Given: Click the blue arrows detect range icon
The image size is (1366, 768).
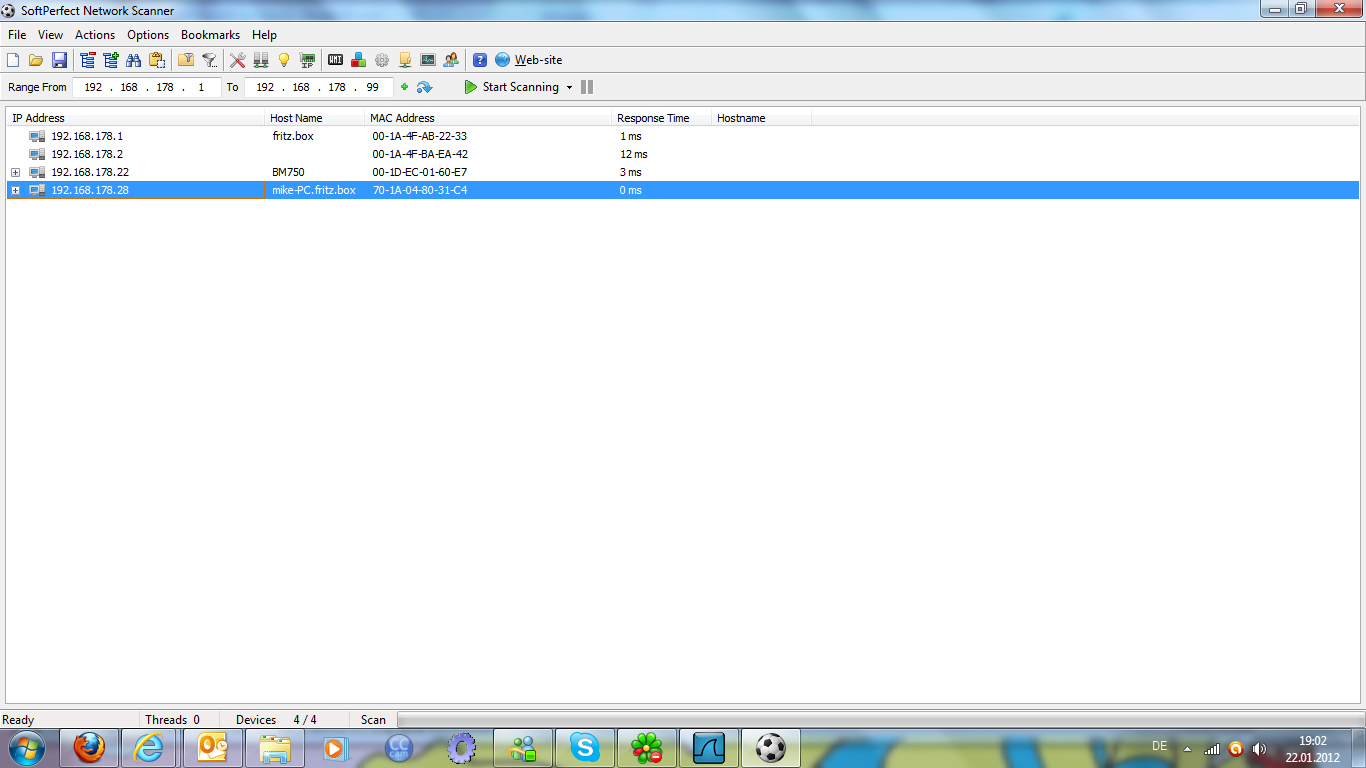Looking at the screenshot, I should point(424,87).
